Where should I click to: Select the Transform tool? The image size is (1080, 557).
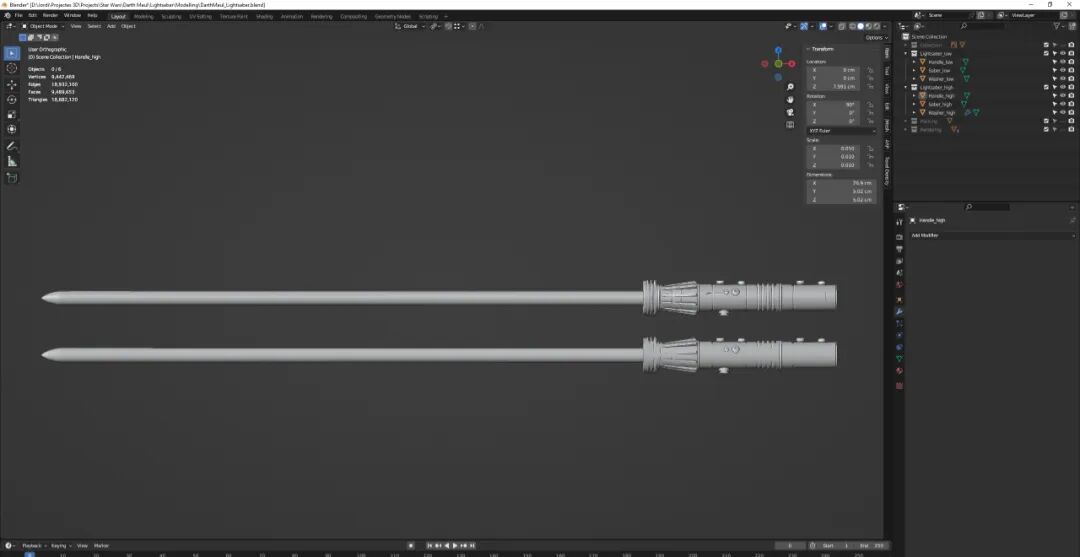[12, 129]
